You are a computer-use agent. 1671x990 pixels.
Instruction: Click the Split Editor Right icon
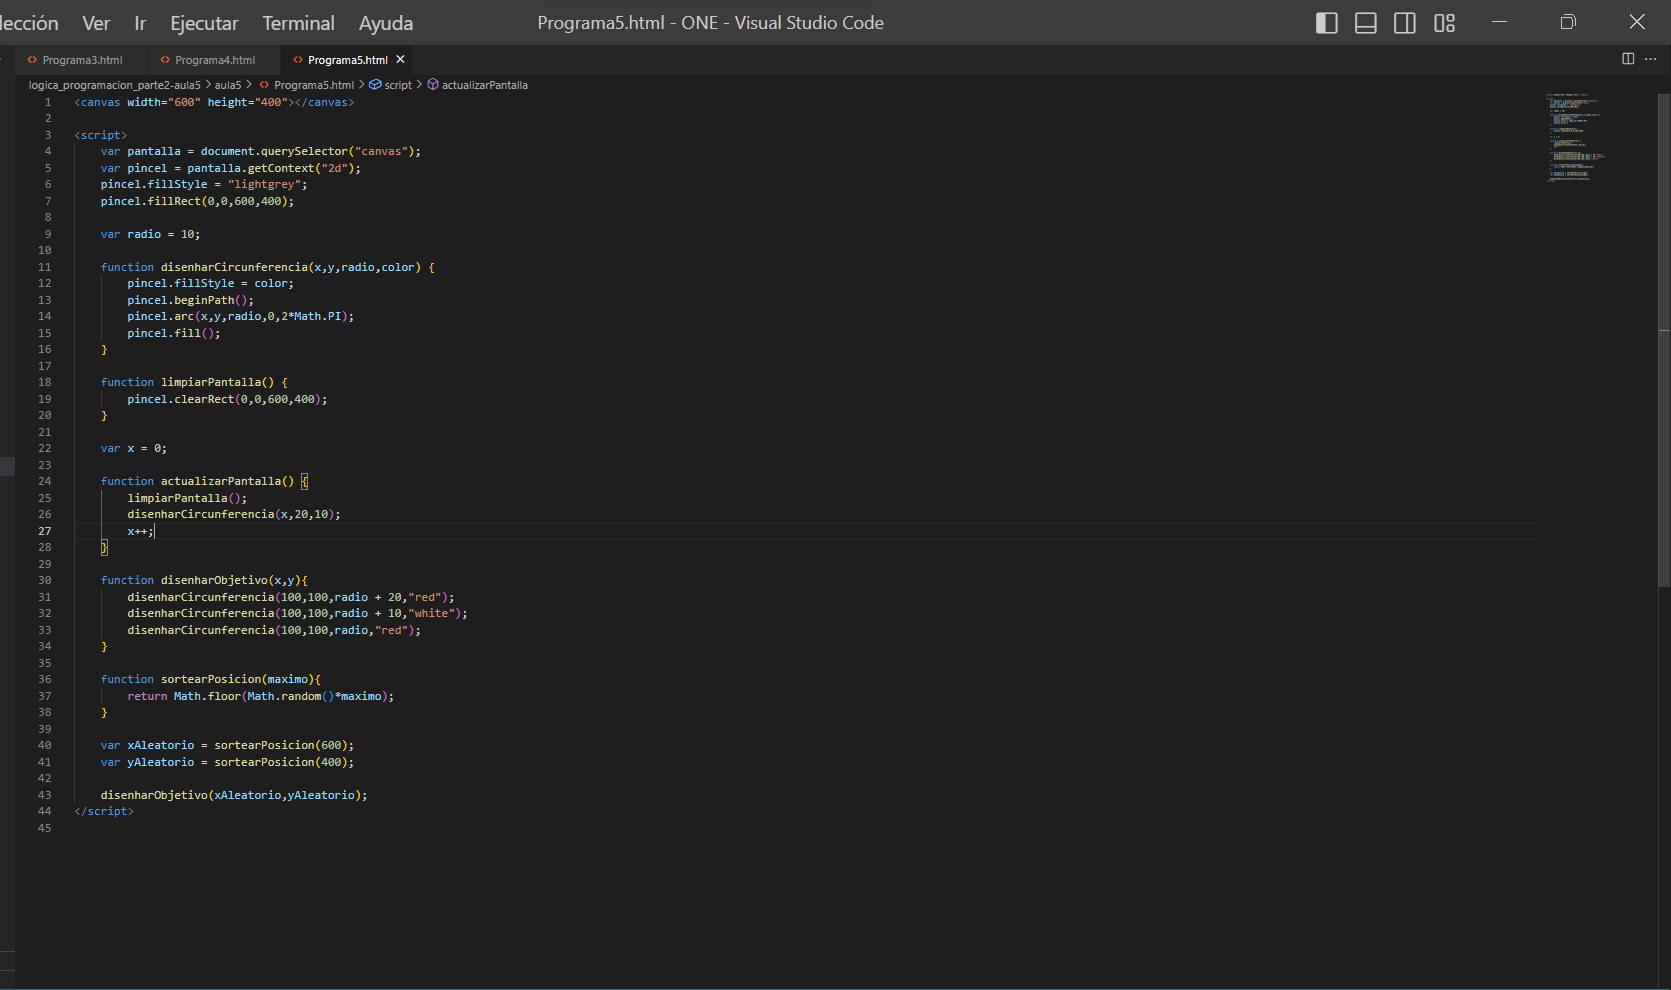click(1628, 59)
